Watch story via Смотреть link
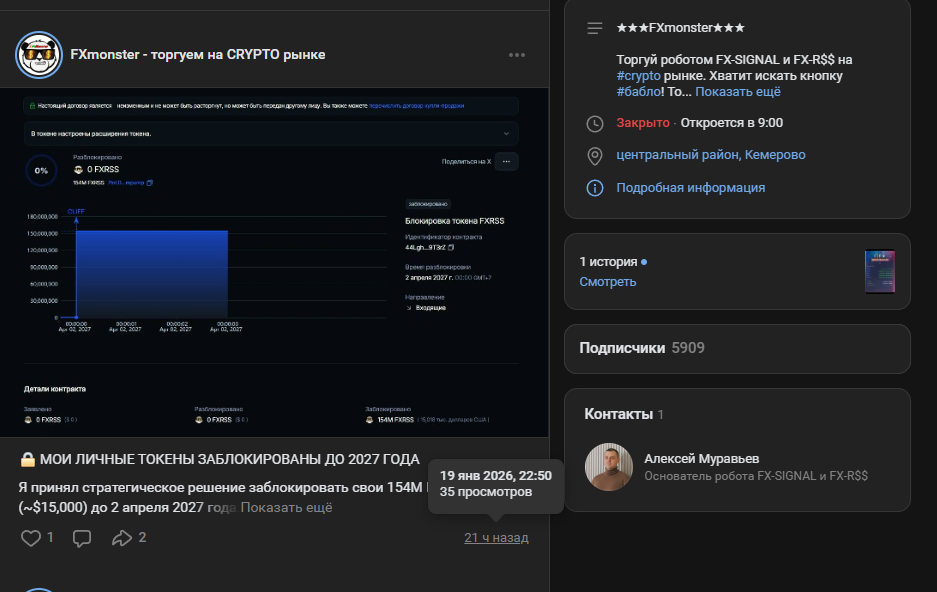 607,282
